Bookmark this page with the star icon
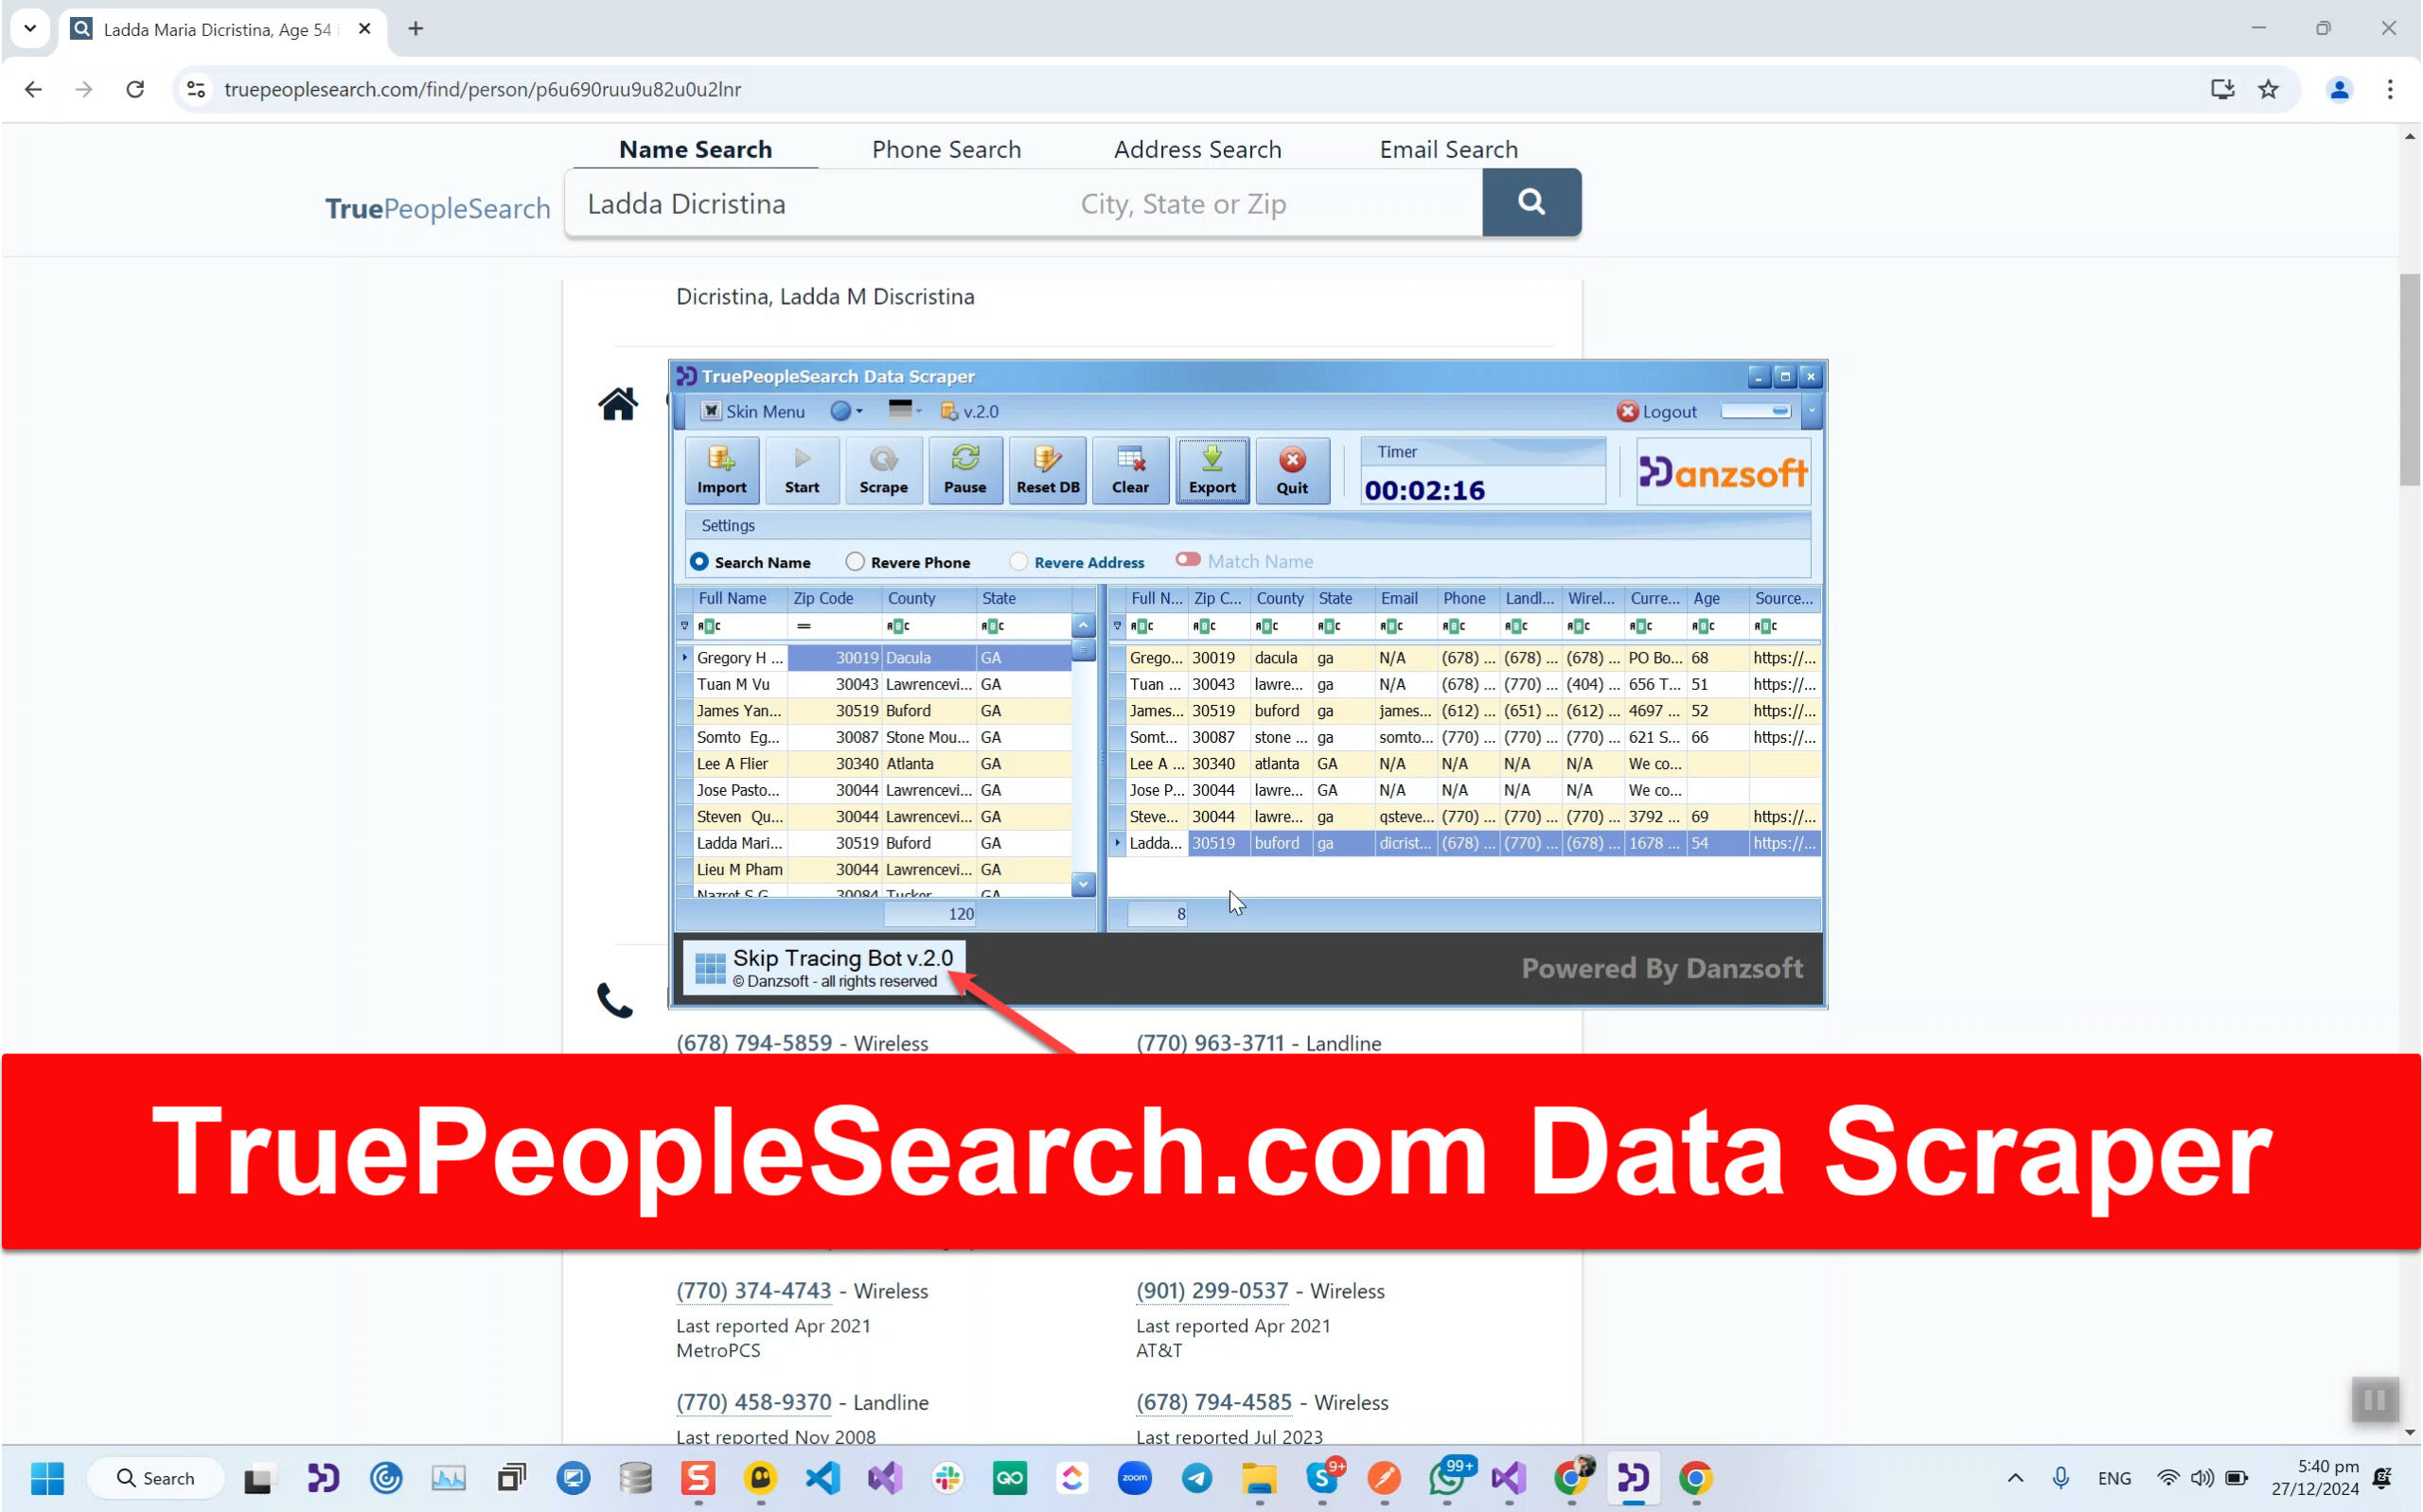Image resolution: width=2423 pixels, height=1512 pixels. (x=2268, y=89)
